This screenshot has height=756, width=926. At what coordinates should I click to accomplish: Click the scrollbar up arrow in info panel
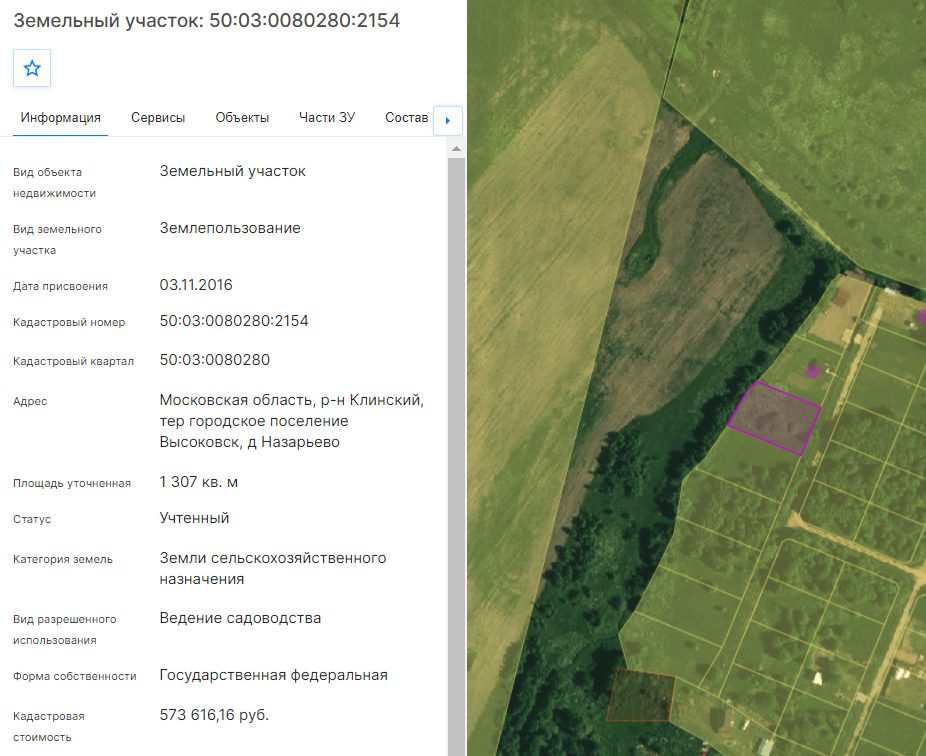(x=456, y=149)
